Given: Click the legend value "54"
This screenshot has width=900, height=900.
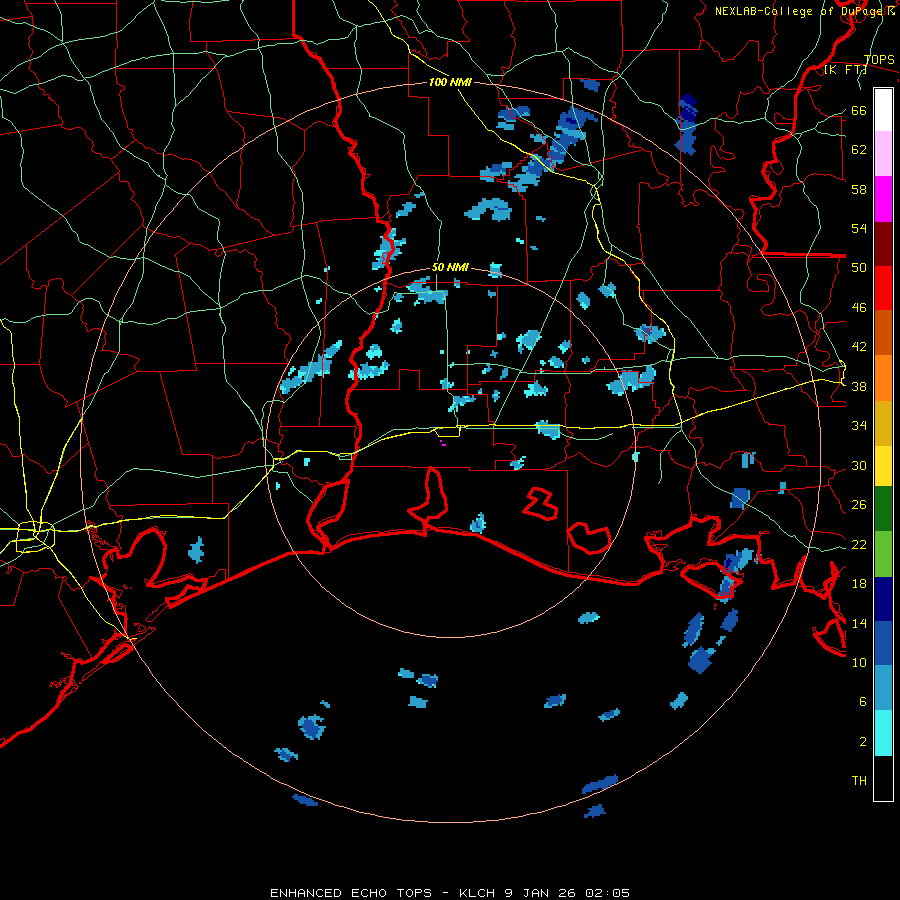Looking at the screenshot, I should tap(859, 228).
